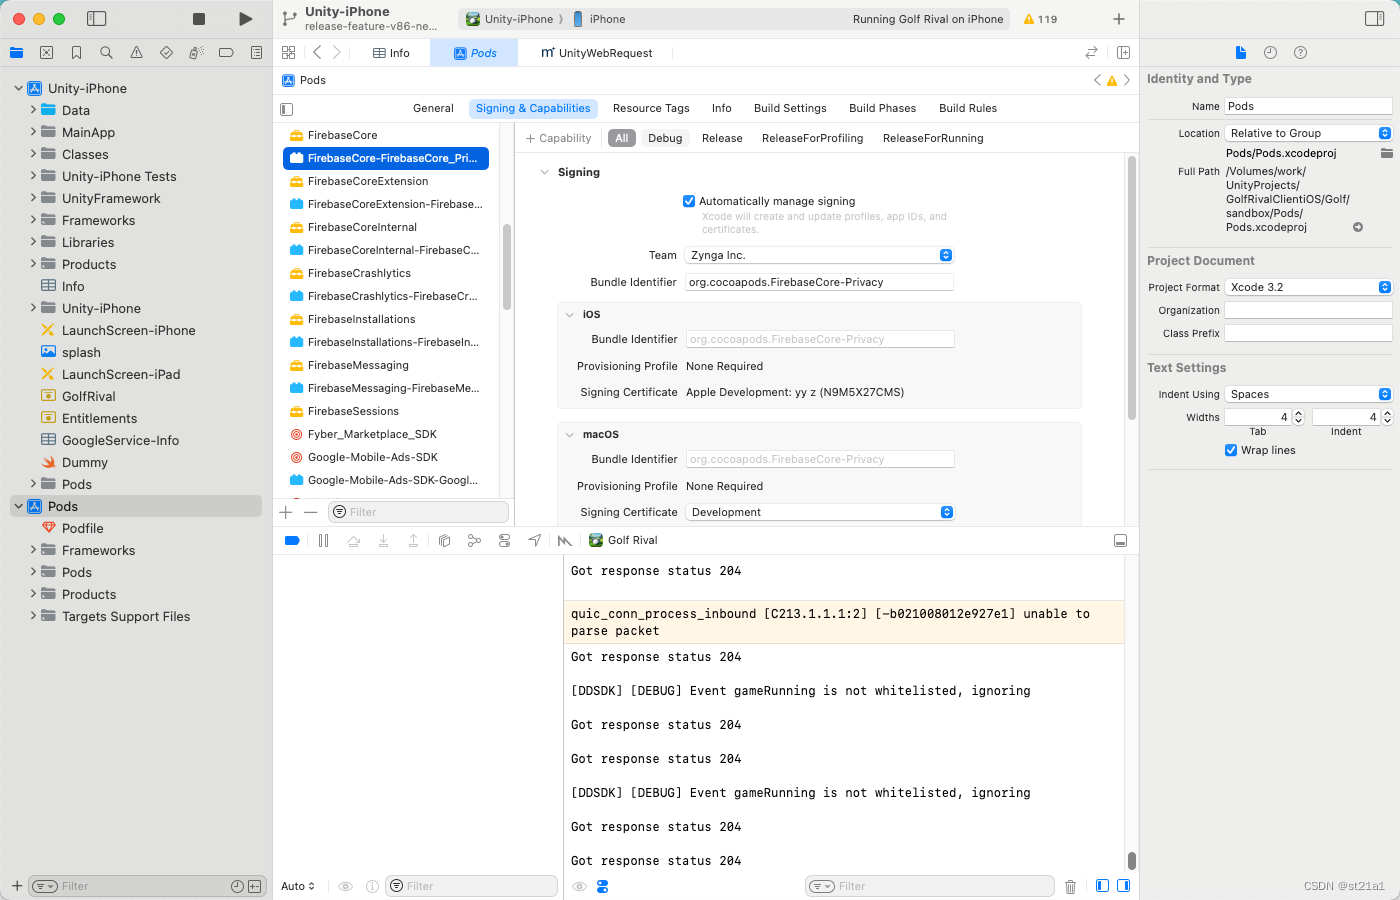
Task: Open the Bookmark navigator icon
Action: pyautogui.click(x=76, y=53)
